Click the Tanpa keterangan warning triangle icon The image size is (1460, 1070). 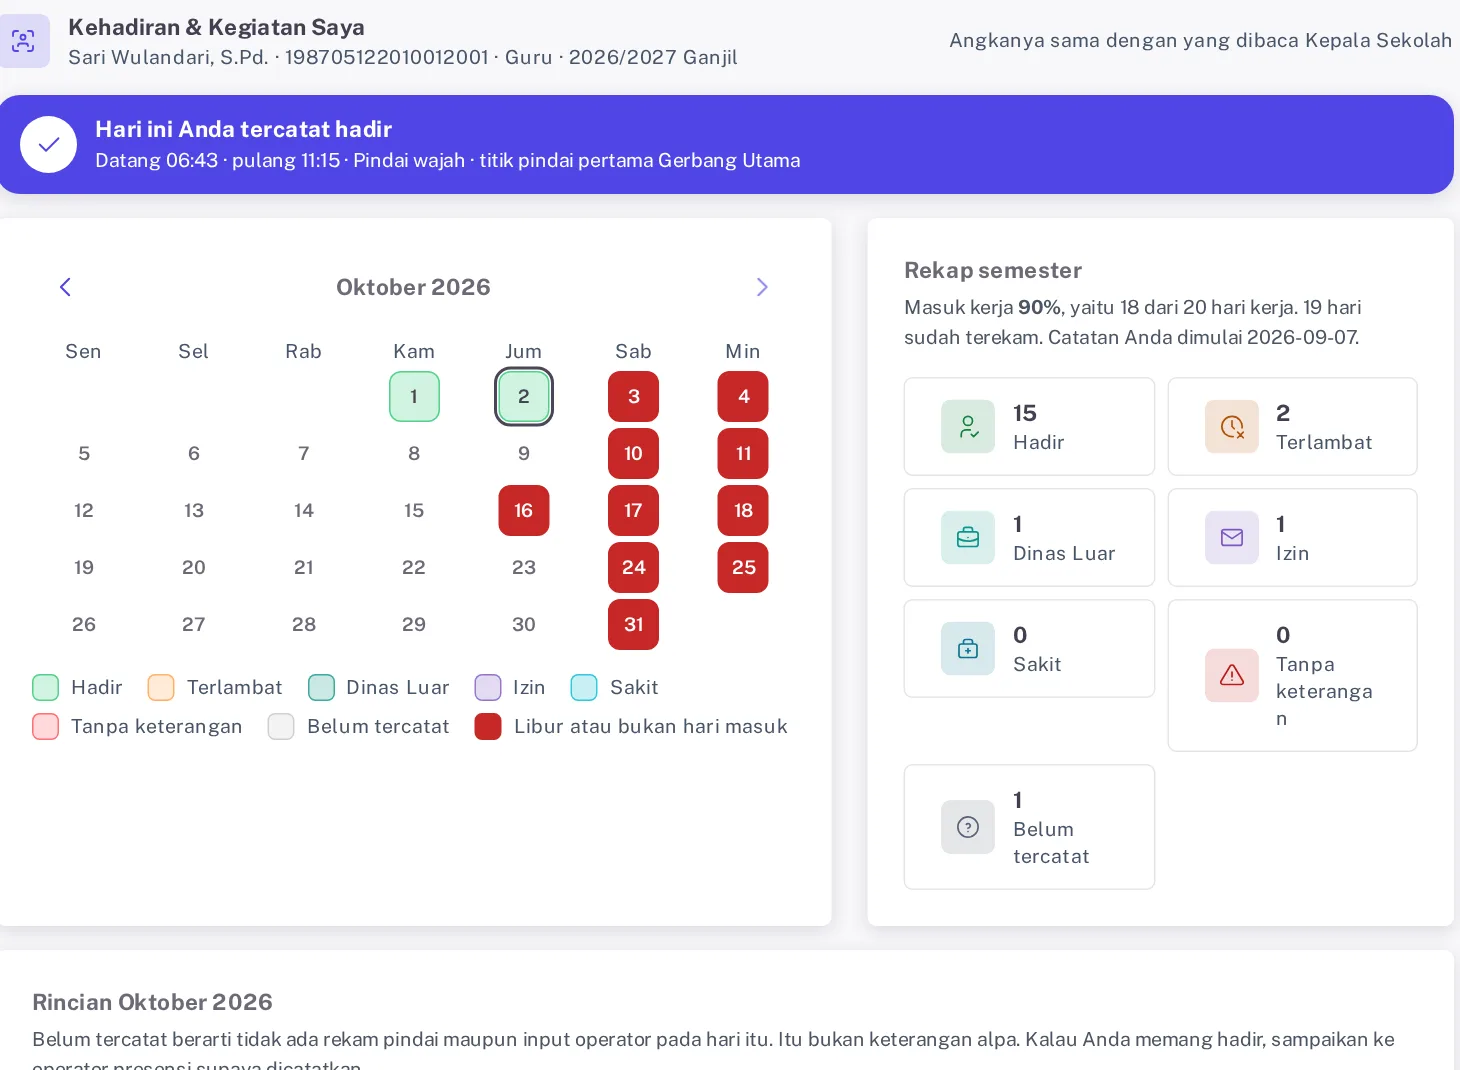point(1231,676)
